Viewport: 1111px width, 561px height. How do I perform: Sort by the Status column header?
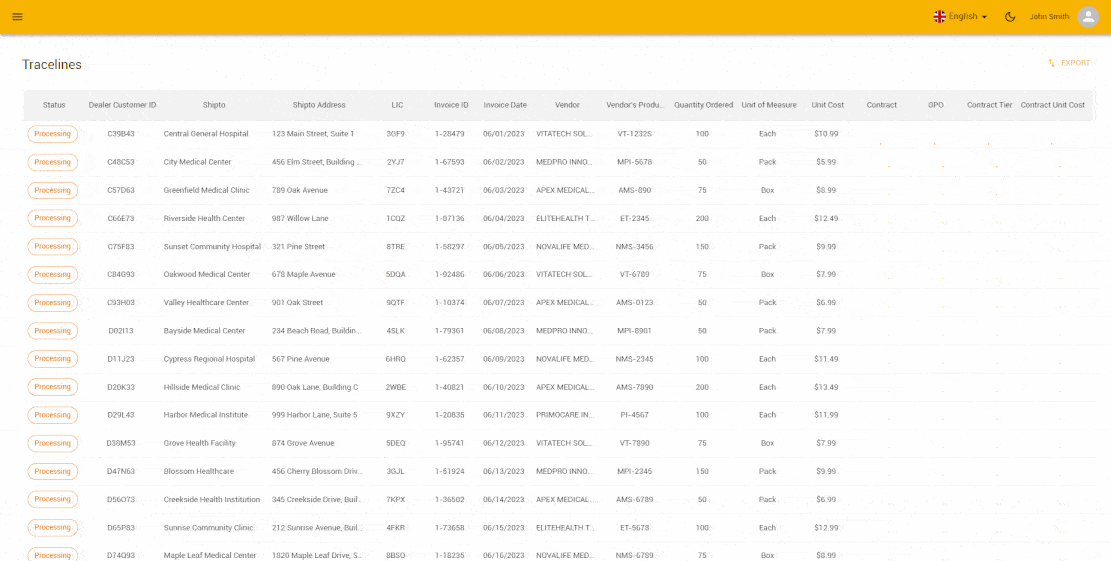pyautogui.click(x=54, y=105)
